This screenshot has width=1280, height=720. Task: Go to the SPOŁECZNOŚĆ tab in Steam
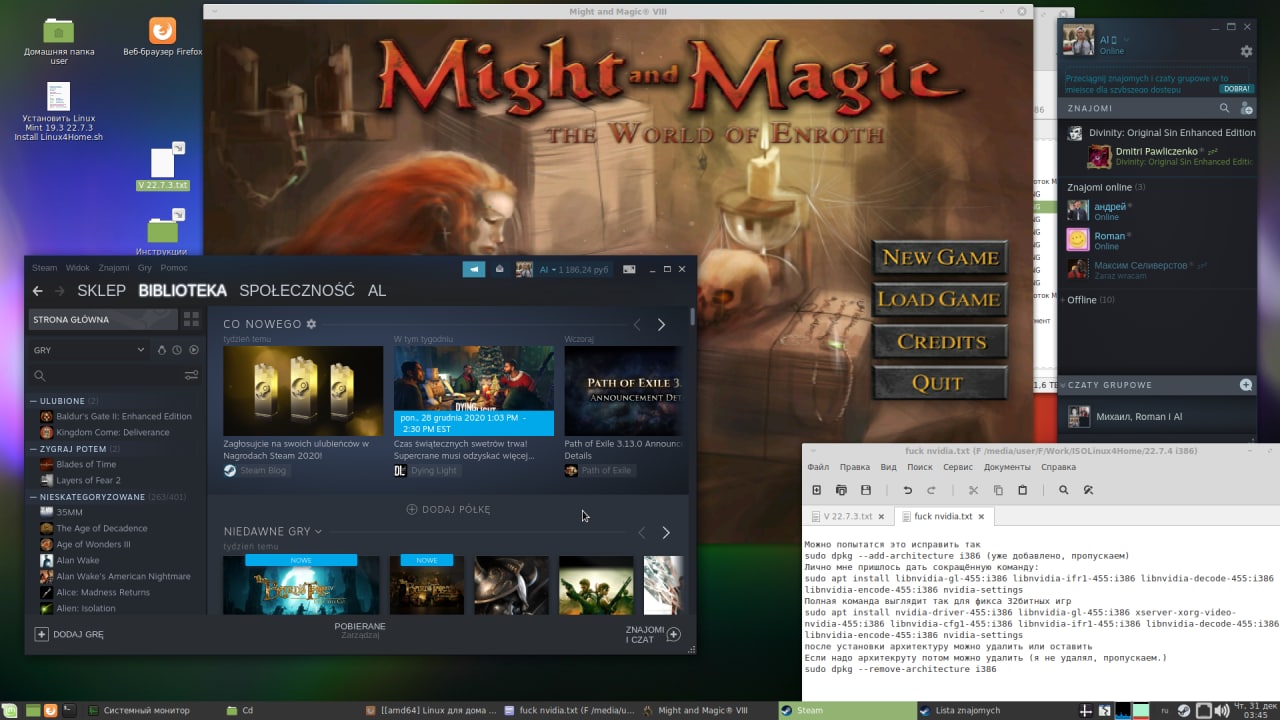[x=297, y=291]
